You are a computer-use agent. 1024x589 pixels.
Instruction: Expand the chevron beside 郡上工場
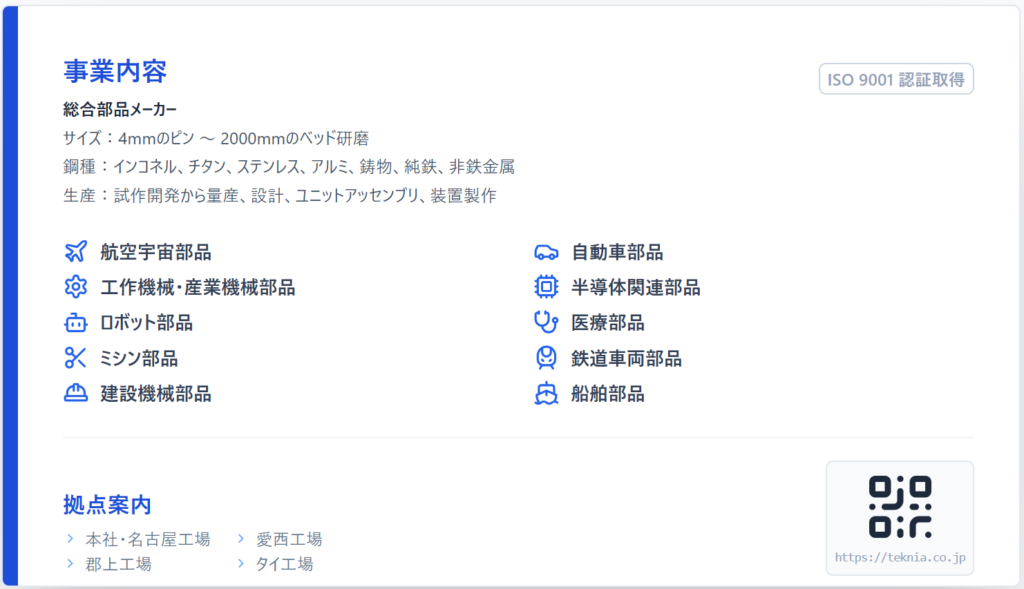pyautogui.click(x=70, y=564)
